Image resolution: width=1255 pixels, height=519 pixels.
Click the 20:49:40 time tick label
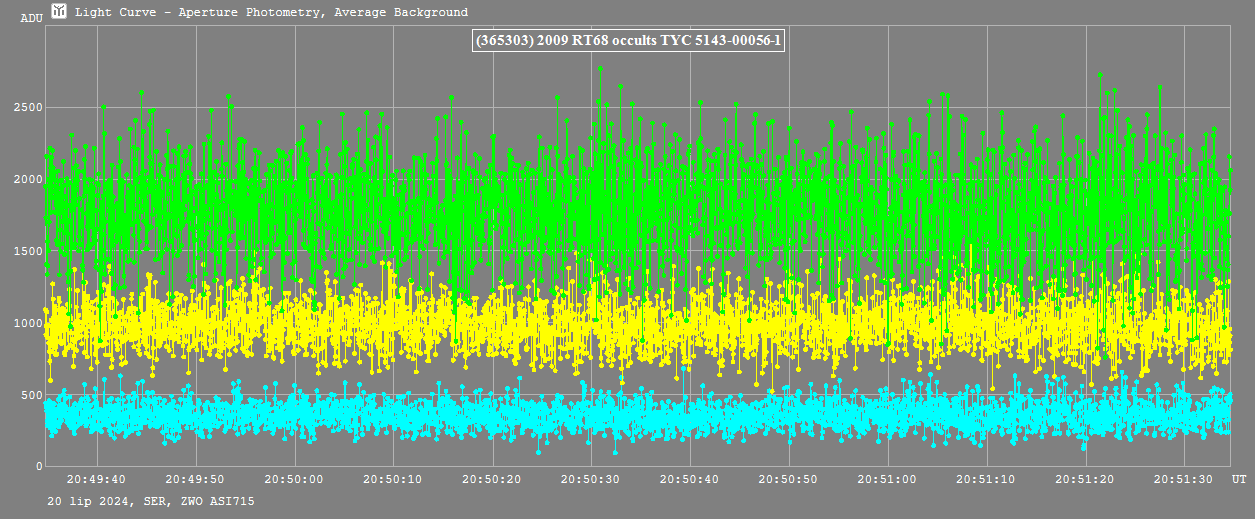click(x=97, y=479)
